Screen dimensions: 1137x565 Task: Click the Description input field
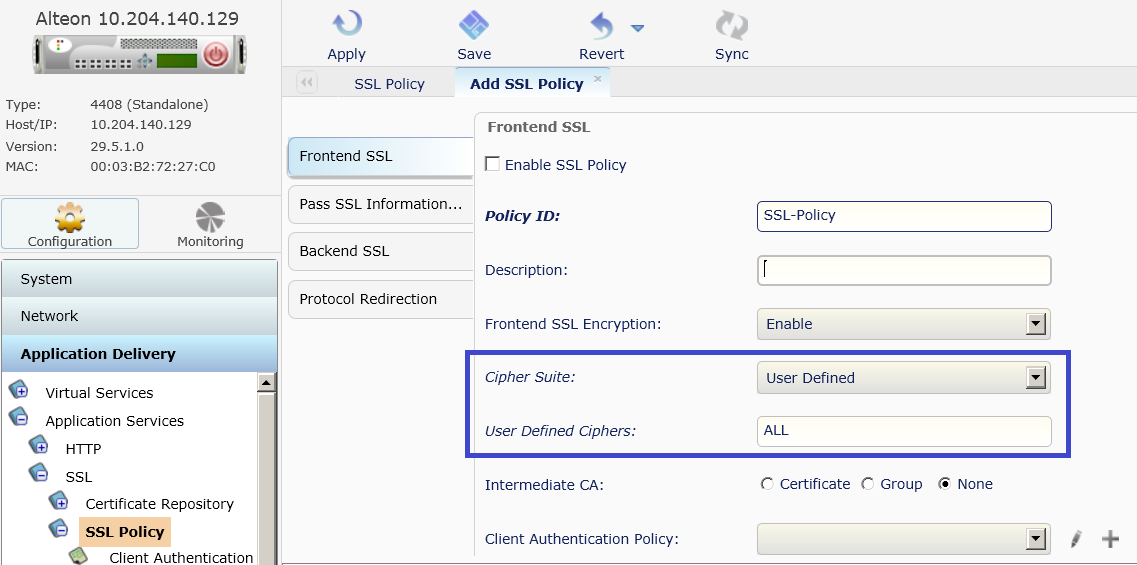point(904,270)
